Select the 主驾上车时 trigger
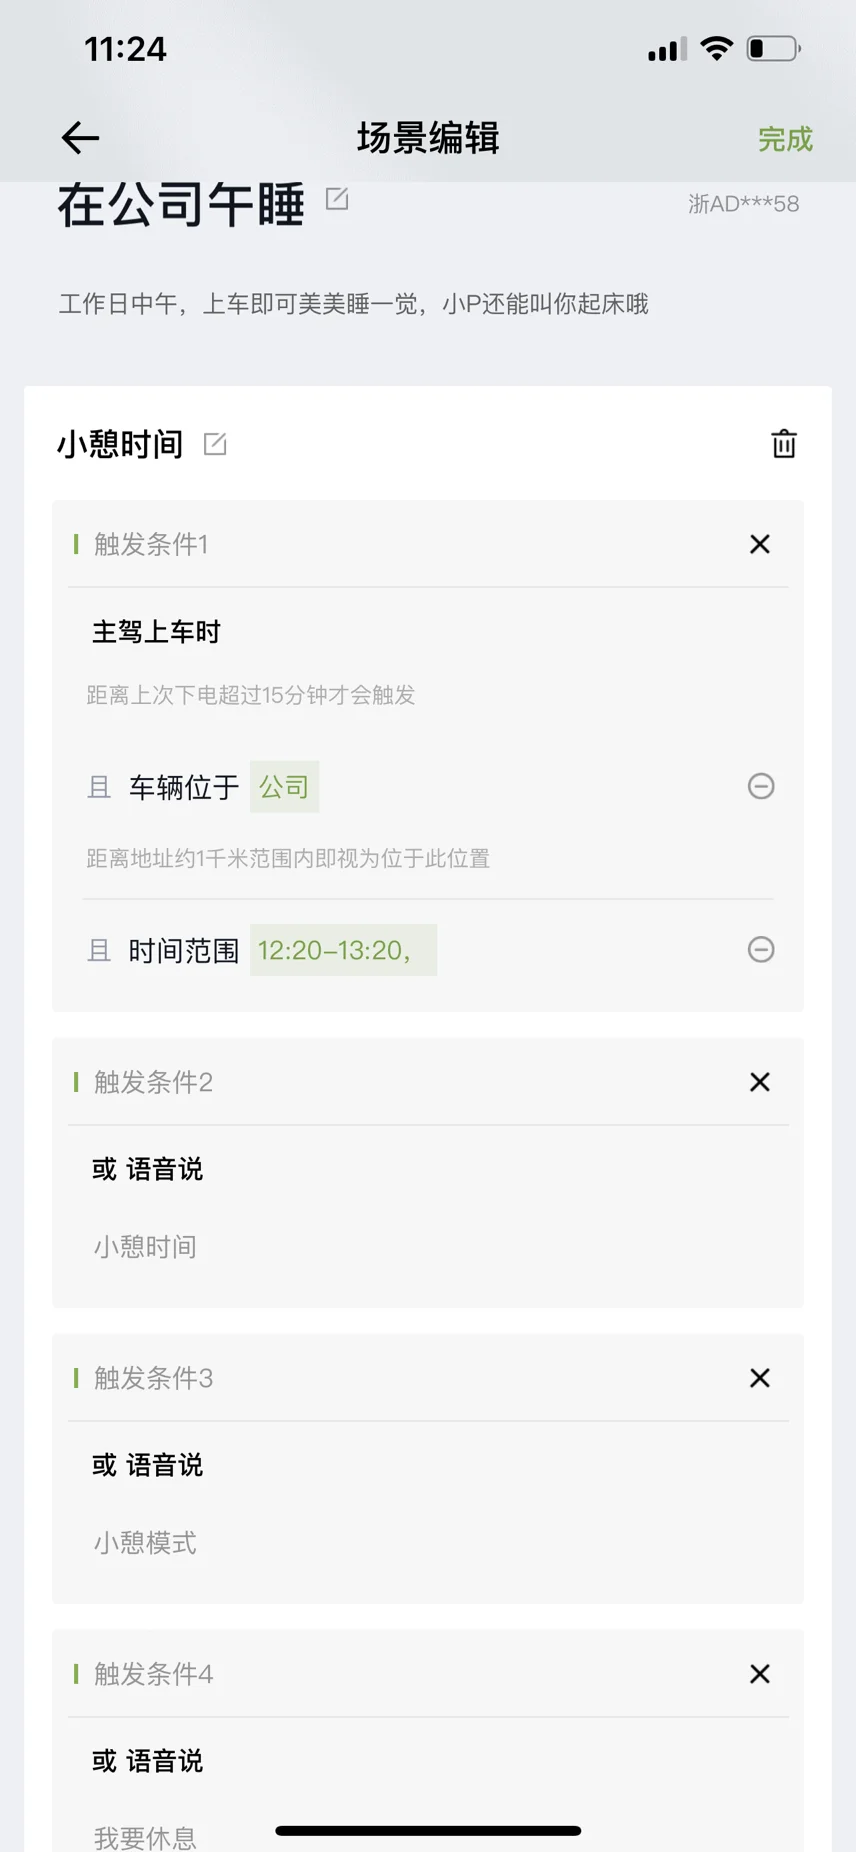 coord(156,632)
